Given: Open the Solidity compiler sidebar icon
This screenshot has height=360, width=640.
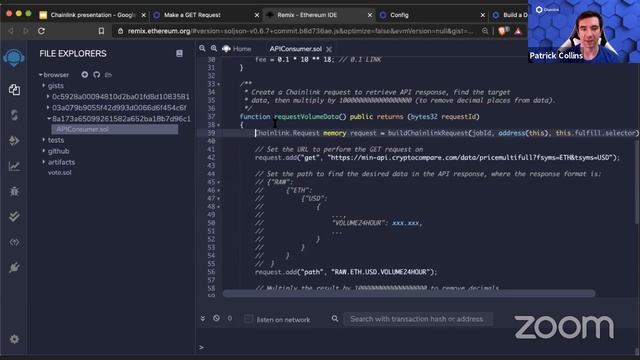Looking at the screenshot, I should 14,115.
